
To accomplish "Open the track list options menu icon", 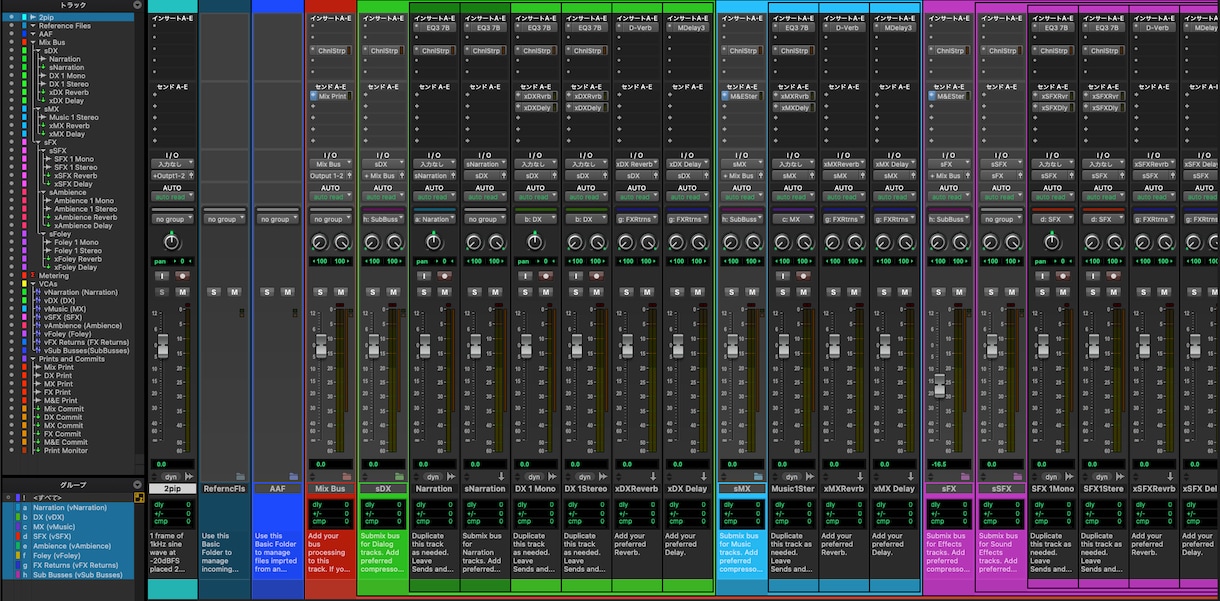I will point(137,5).
